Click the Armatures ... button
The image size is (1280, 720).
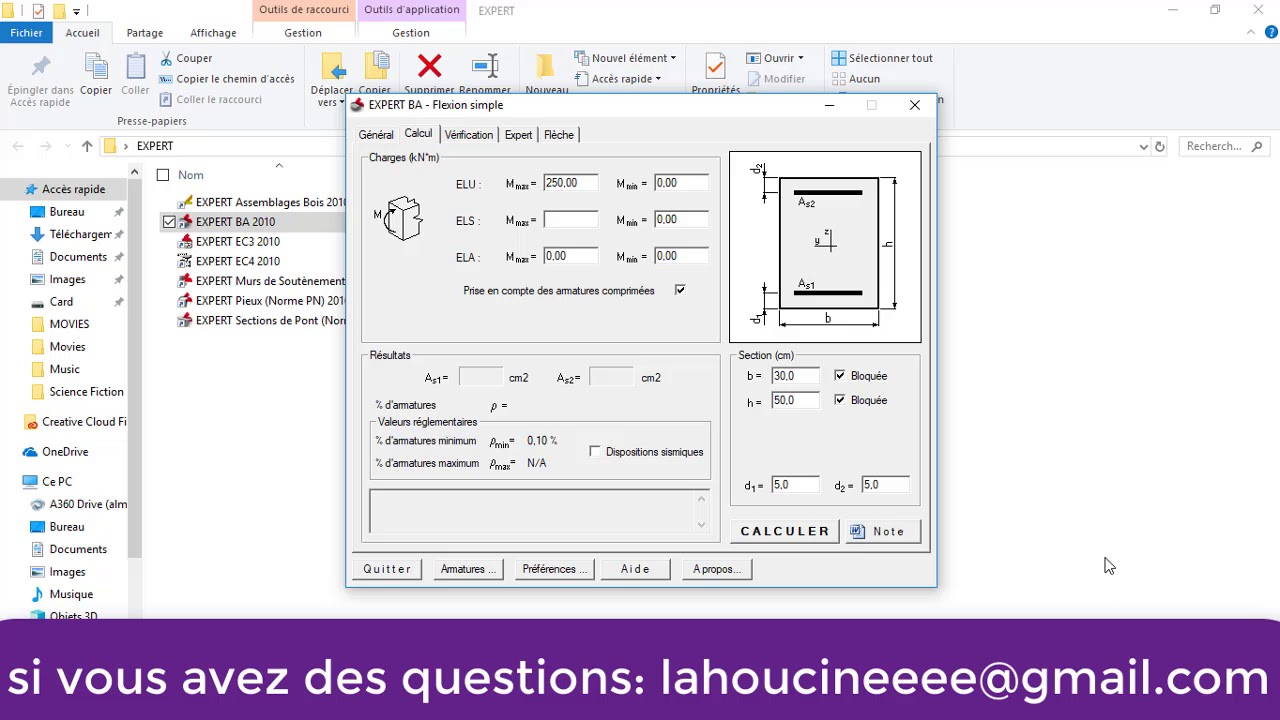[x=468, y=569]
